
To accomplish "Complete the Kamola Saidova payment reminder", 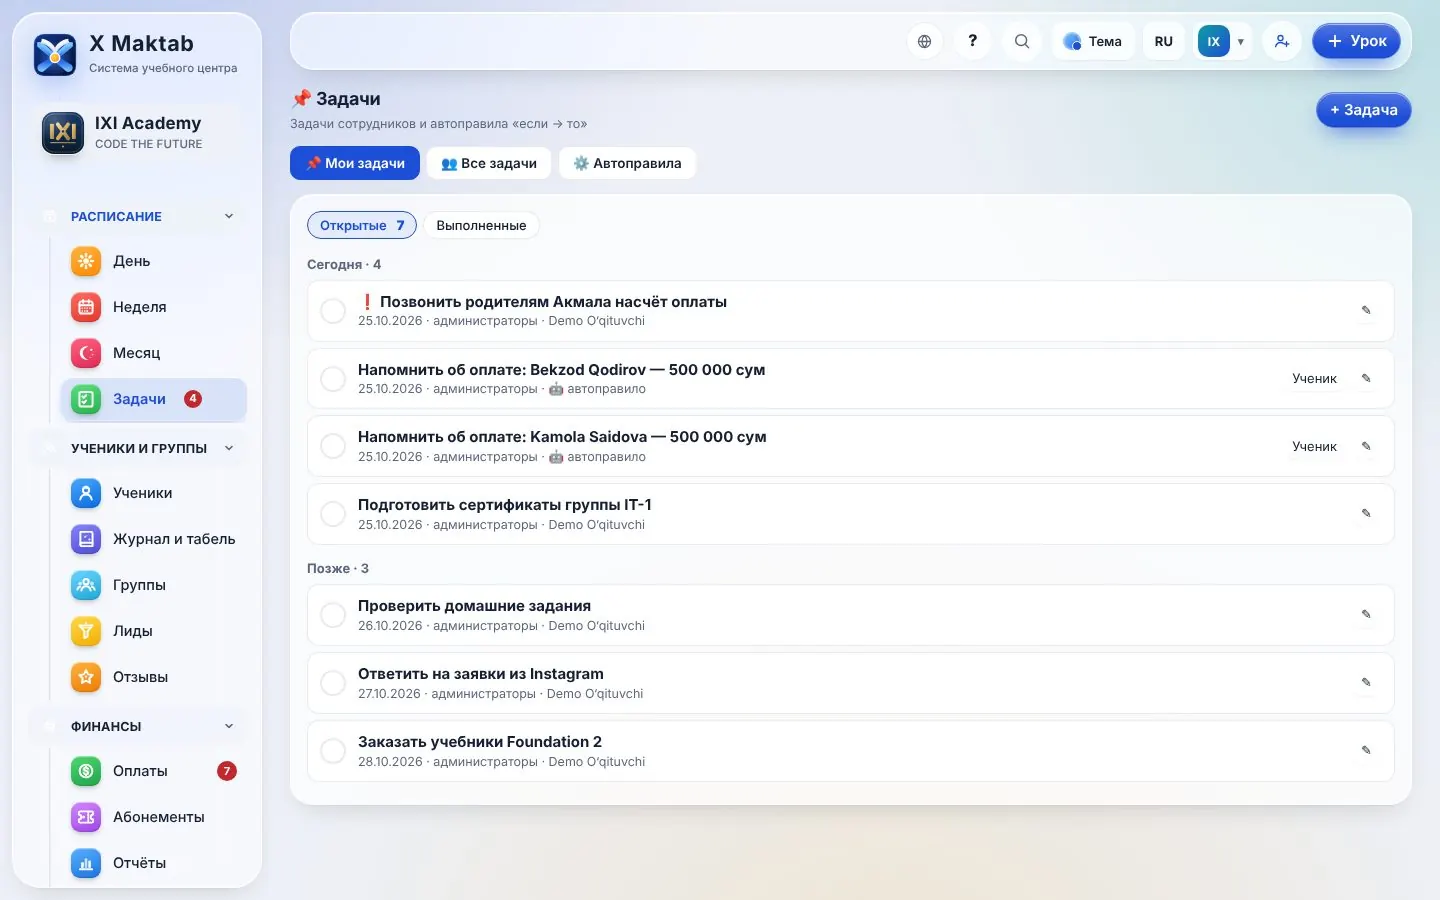I will [333, 446].
